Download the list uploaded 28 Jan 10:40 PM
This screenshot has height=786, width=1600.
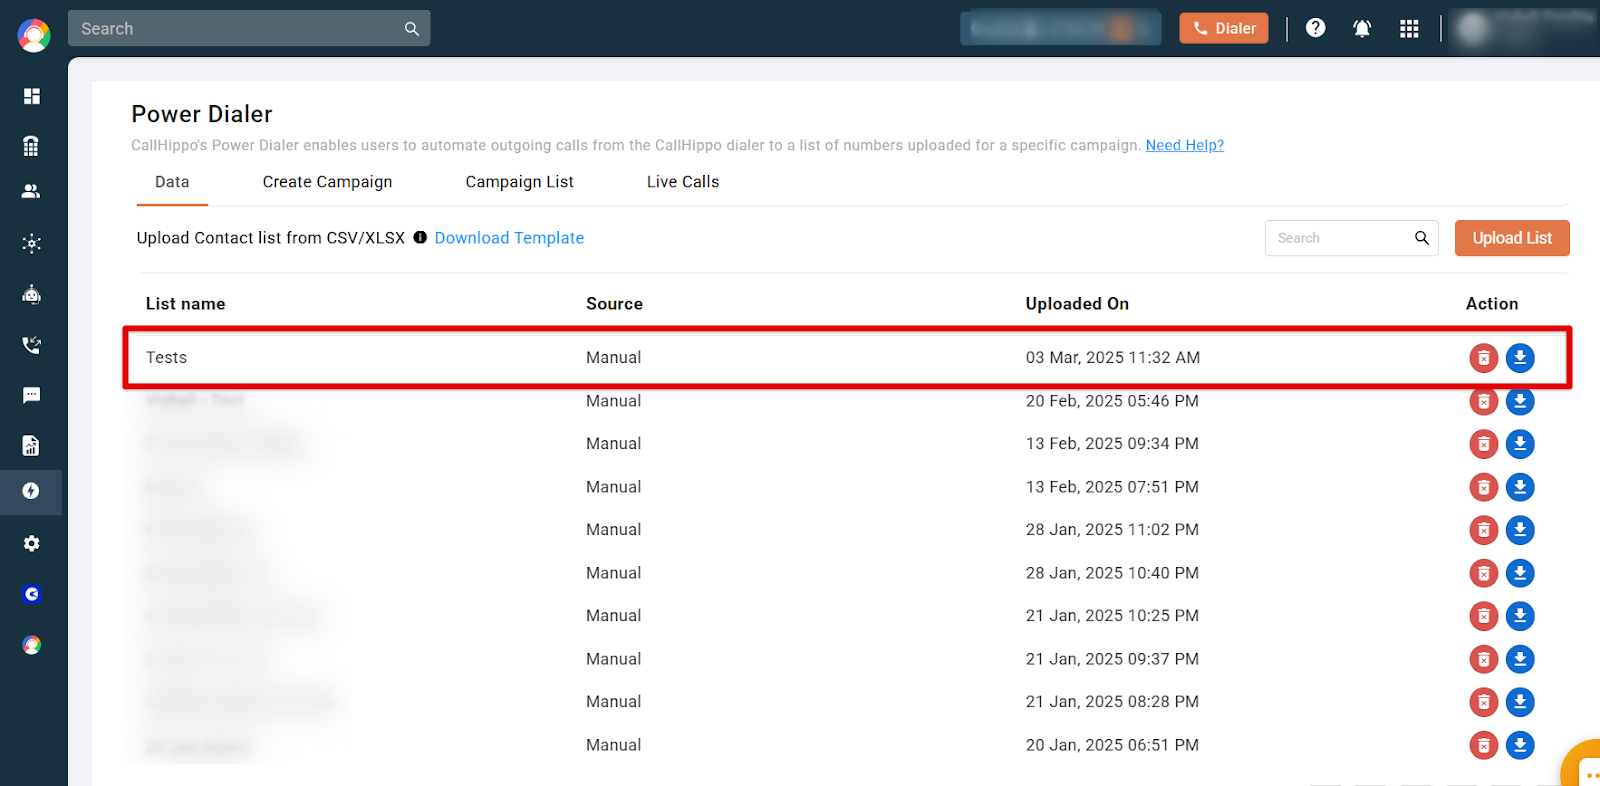(1520, 573)
